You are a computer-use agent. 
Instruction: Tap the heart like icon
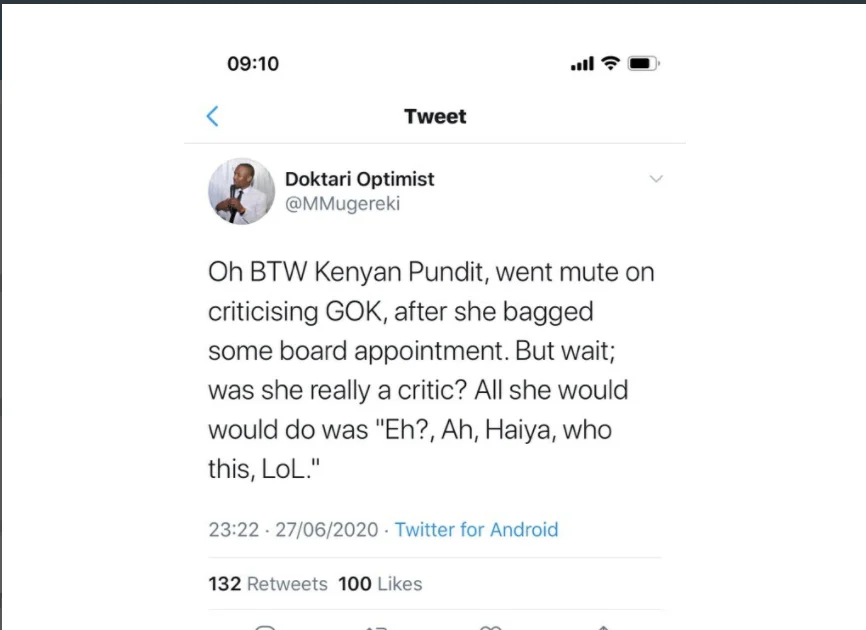(x=490, y=627)
